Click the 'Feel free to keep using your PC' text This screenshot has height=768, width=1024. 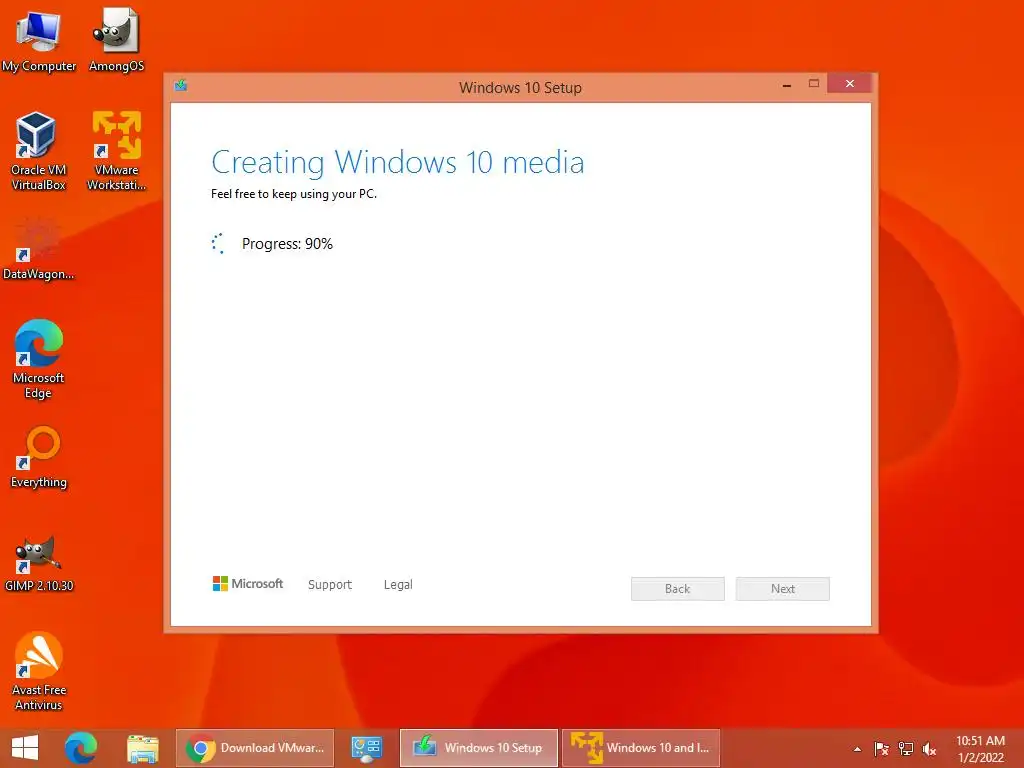click(294, 194)
